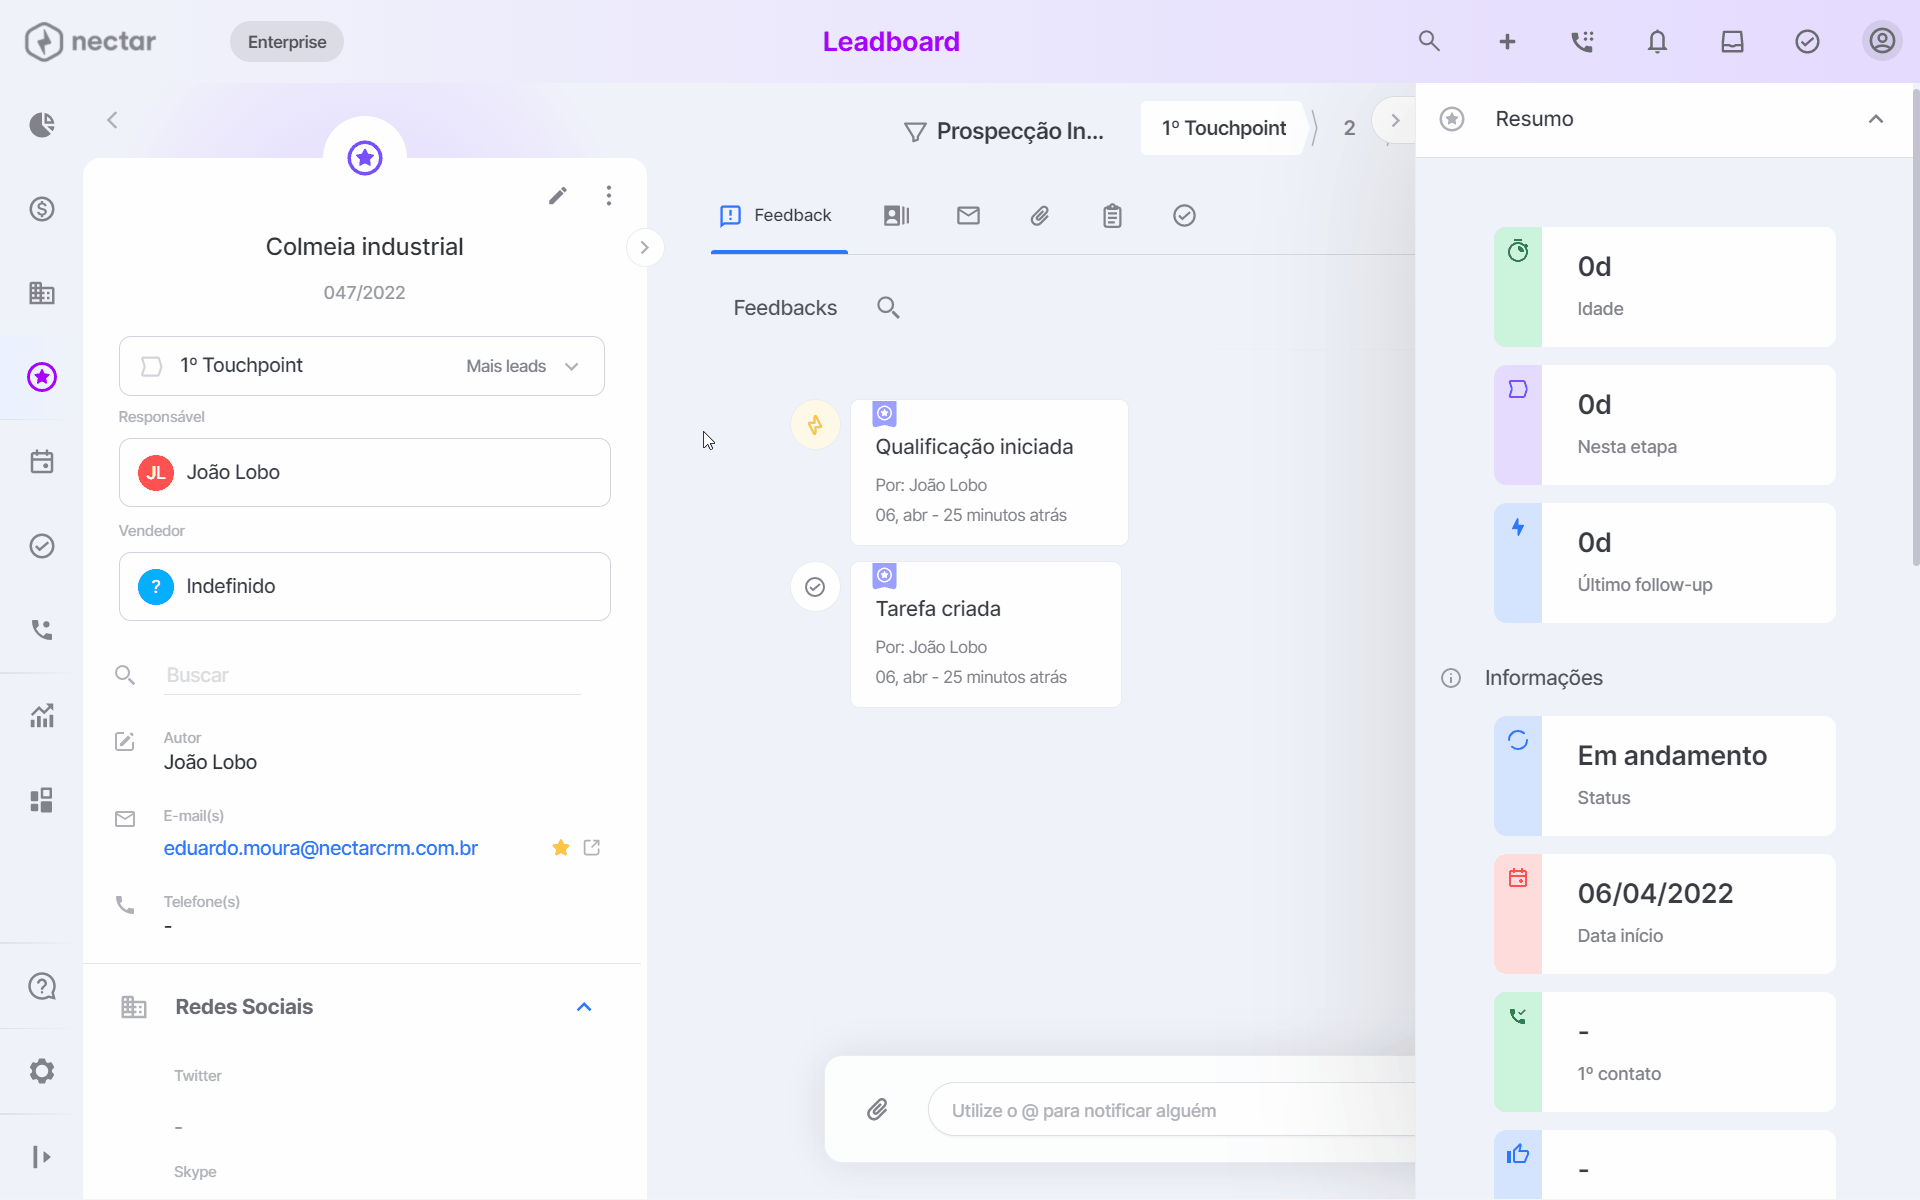
Task: Click the Enterprise plan badge
Action: tap(287, 42)
